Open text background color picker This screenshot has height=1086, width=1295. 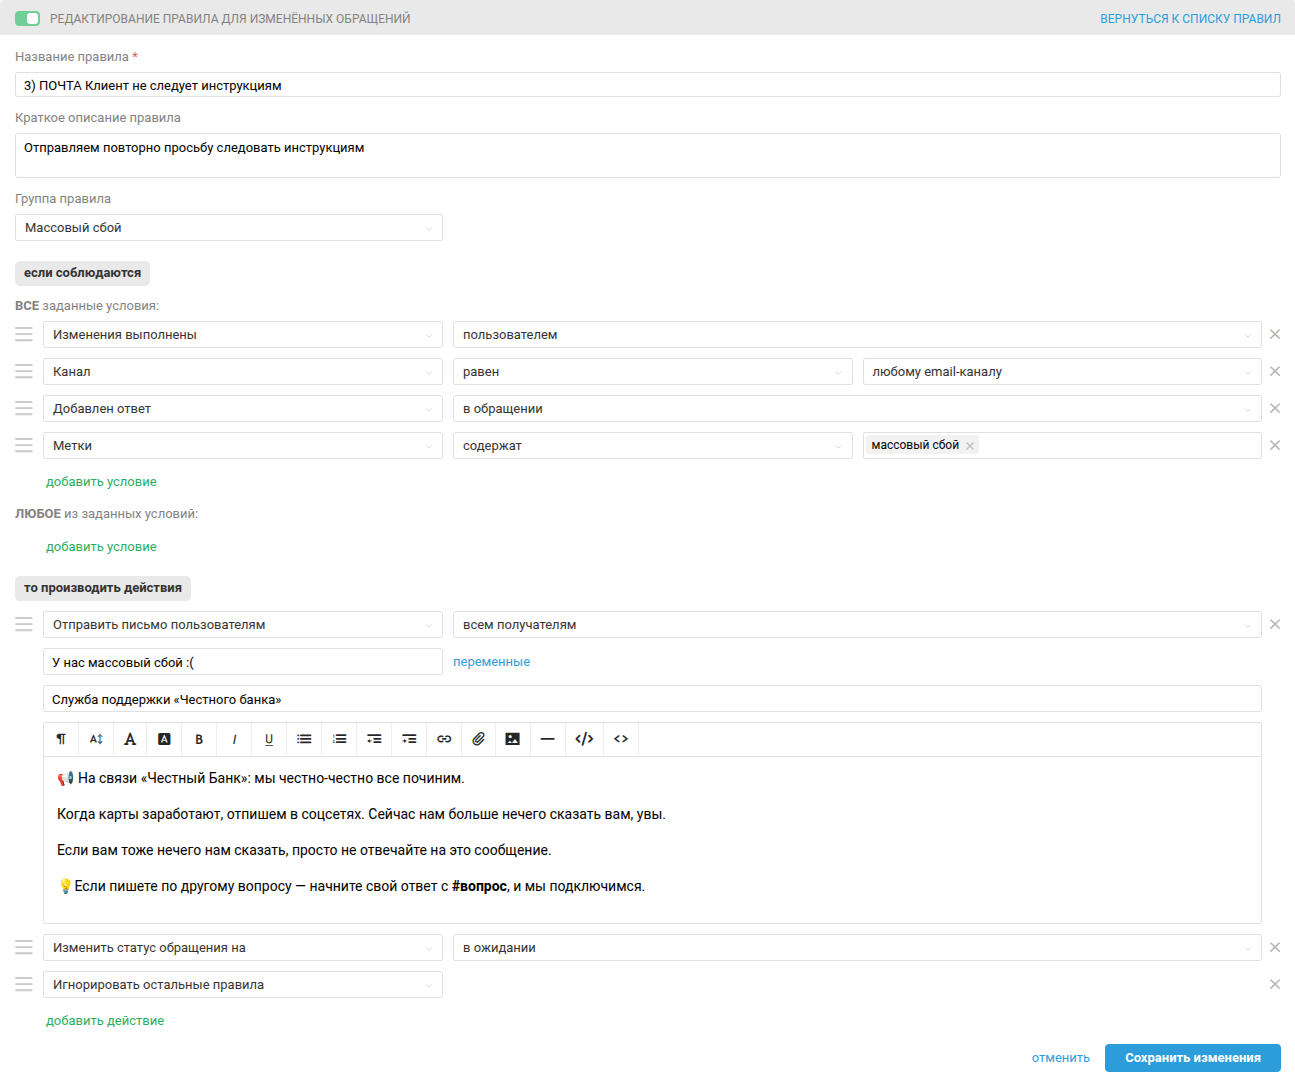[165, 739]
